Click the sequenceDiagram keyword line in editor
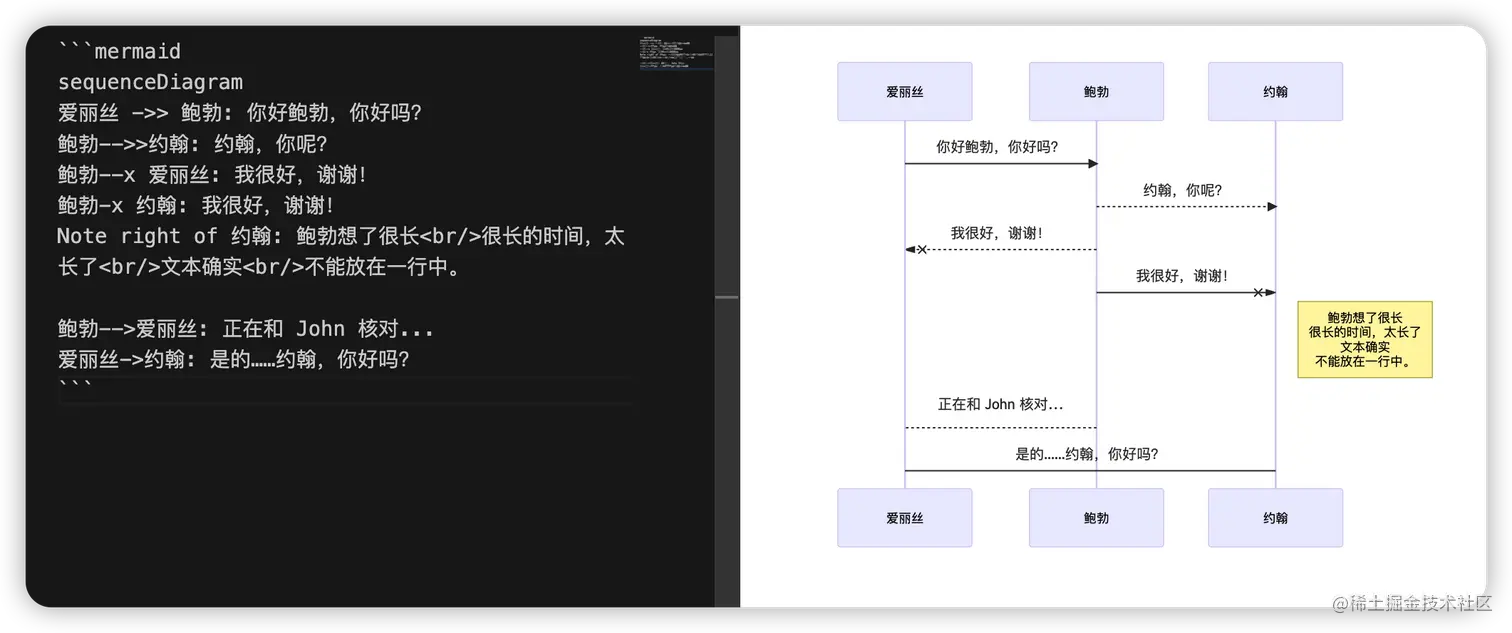Viewport: 1512px width, 633px height. point(150,82)
